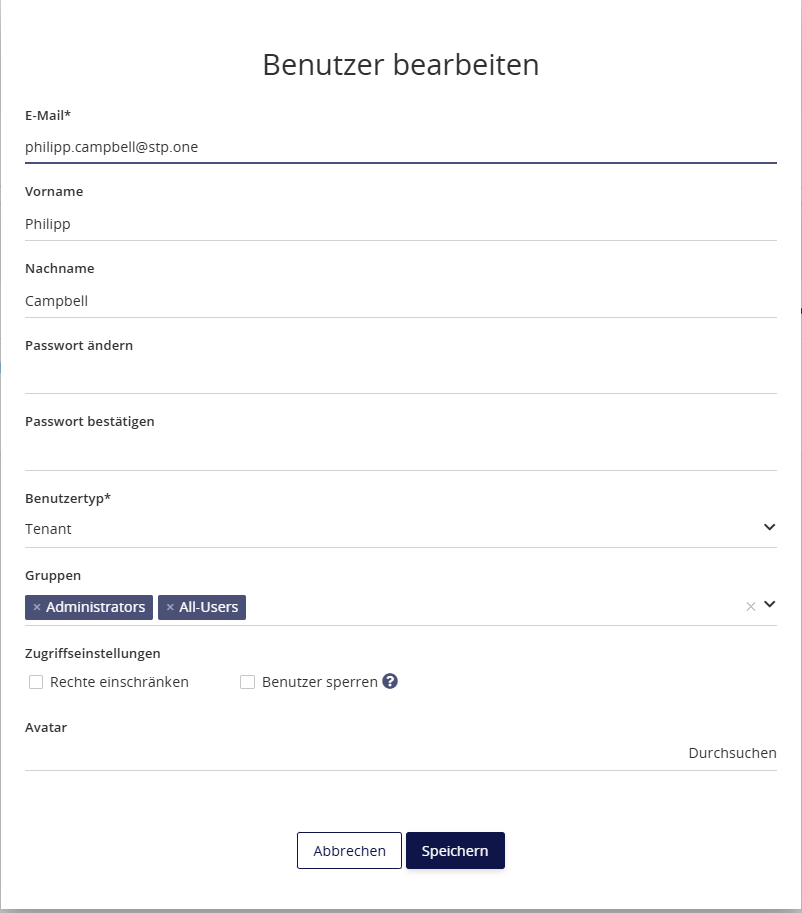Click the Administrators group chip label
802x913 pixels.
96,607
